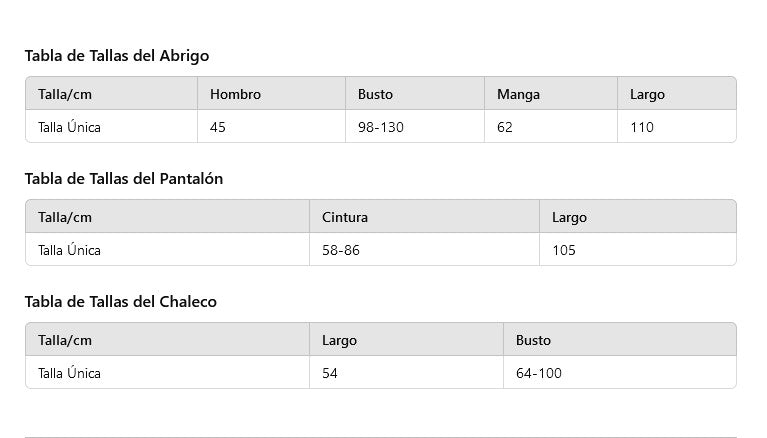This screenshot has width=767, height=438.
Task: Click the Cintura column header
Action: point(345,217)
